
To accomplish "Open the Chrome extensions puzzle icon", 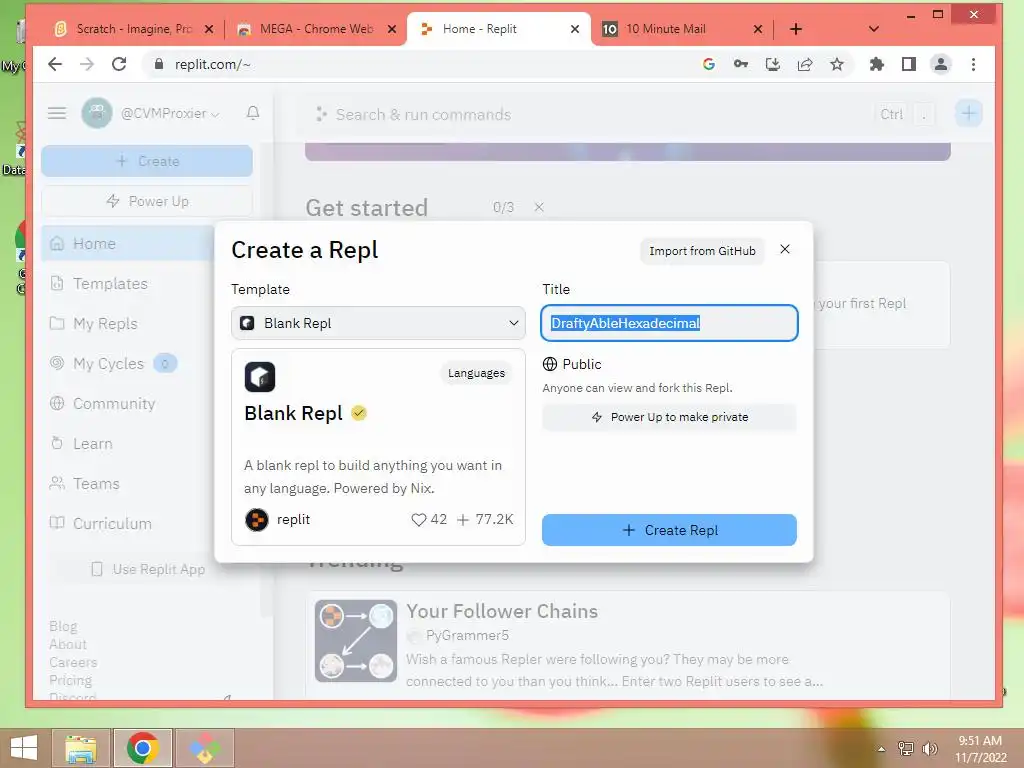I will (876, 64).
